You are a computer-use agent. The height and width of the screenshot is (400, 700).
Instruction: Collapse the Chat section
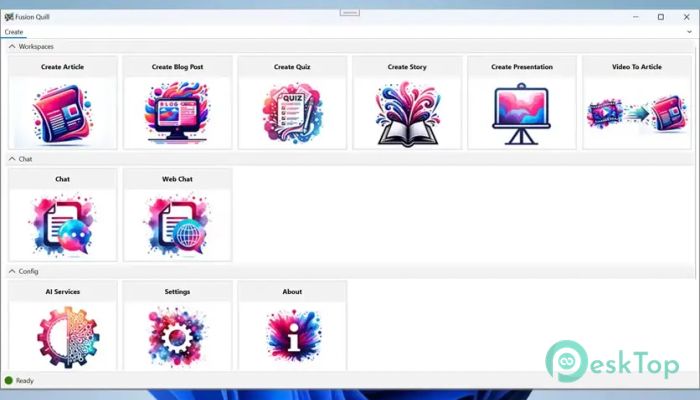tap(12, 159)
